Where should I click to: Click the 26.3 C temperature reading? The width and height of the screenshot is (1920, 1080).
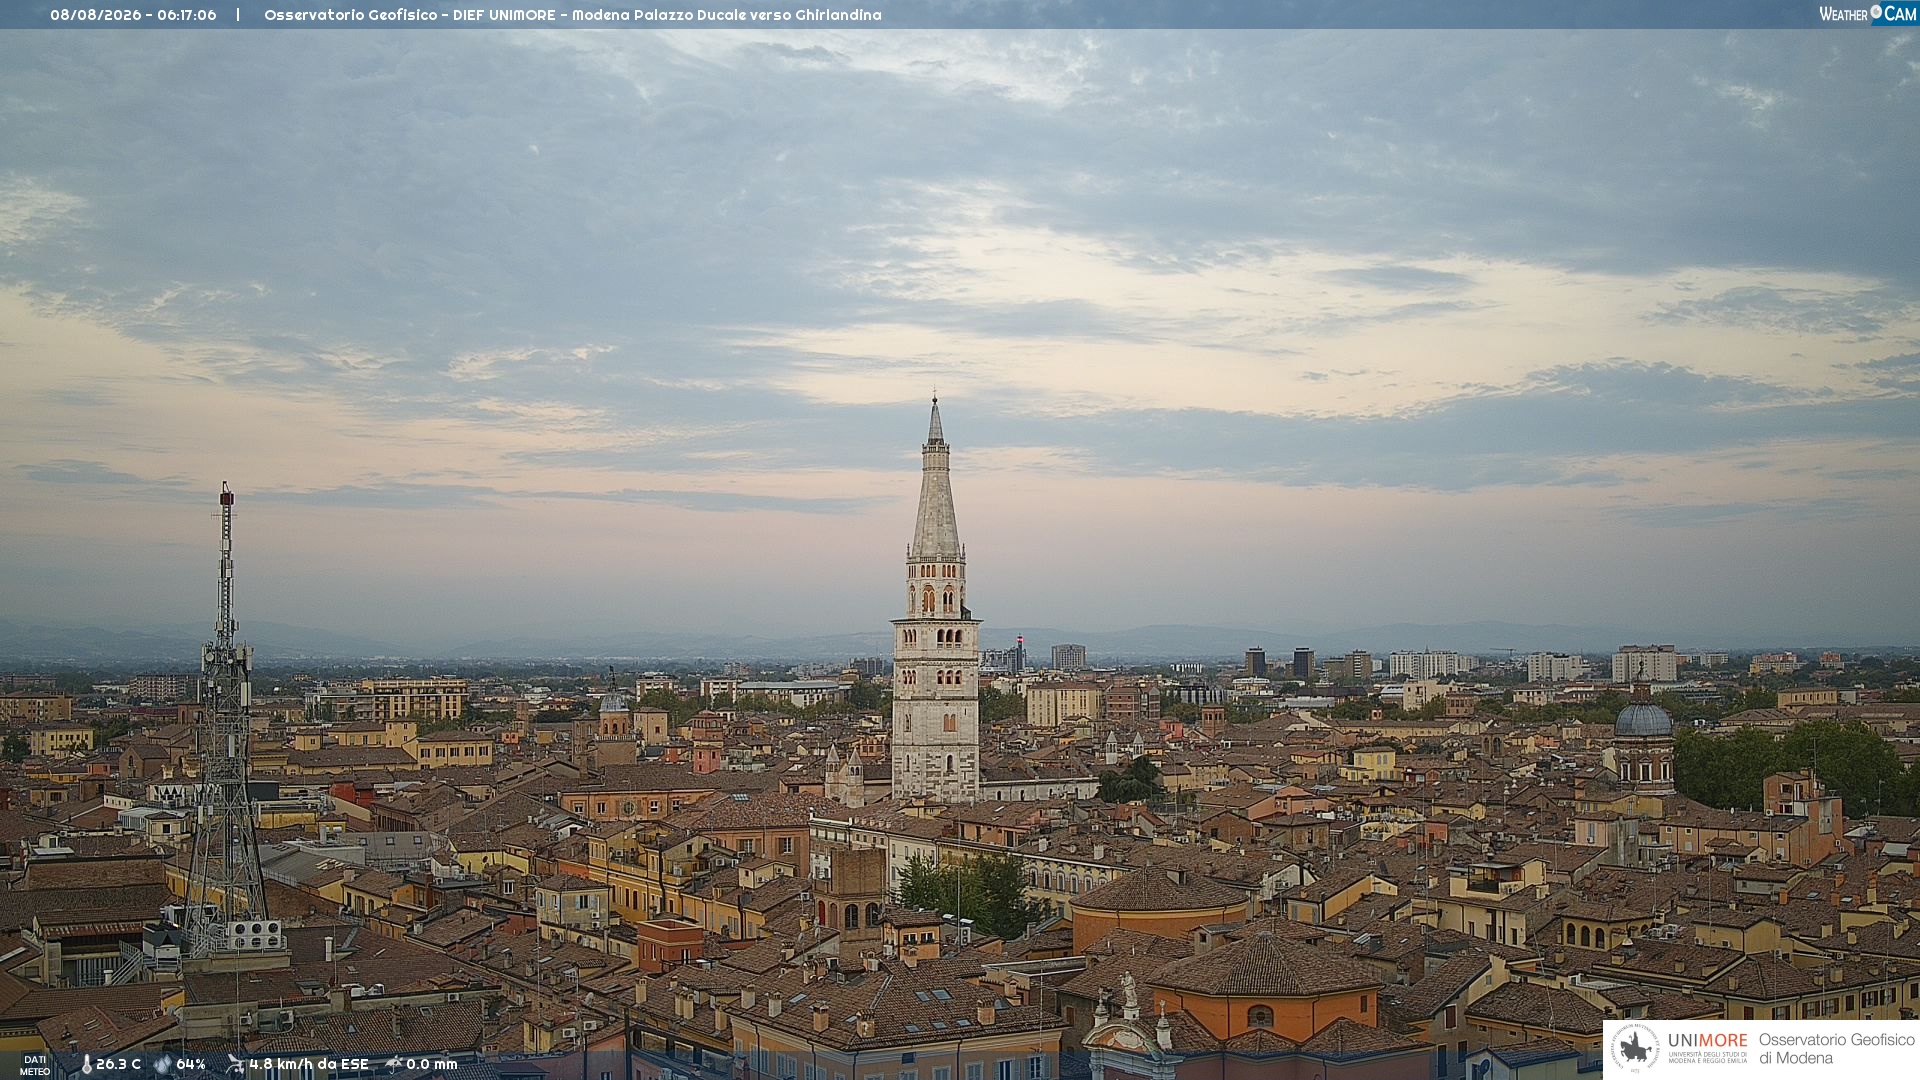118,1065
